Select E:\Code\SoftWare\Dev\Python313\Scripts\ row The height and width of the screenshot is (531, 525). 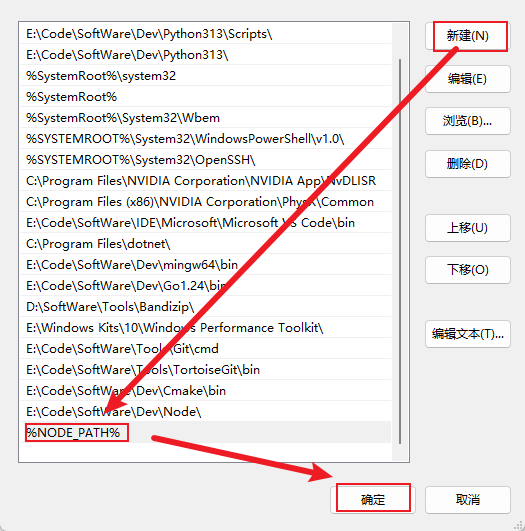click(x=206, y=34)
